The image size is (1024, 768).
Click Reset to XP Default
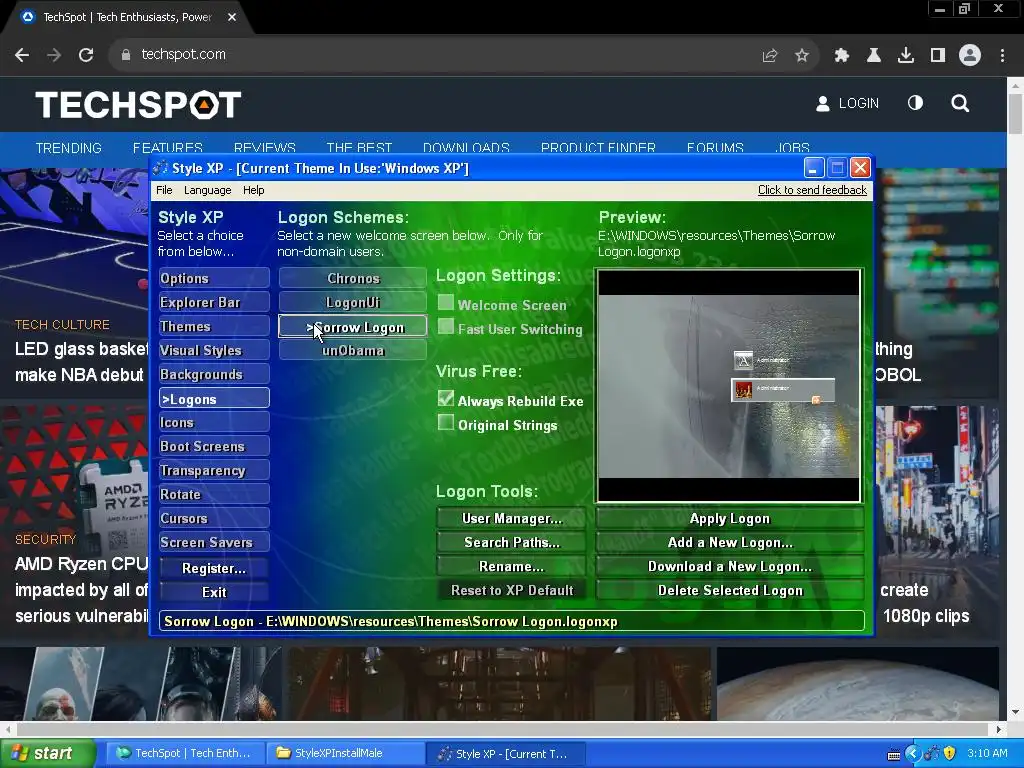point(512,590)
